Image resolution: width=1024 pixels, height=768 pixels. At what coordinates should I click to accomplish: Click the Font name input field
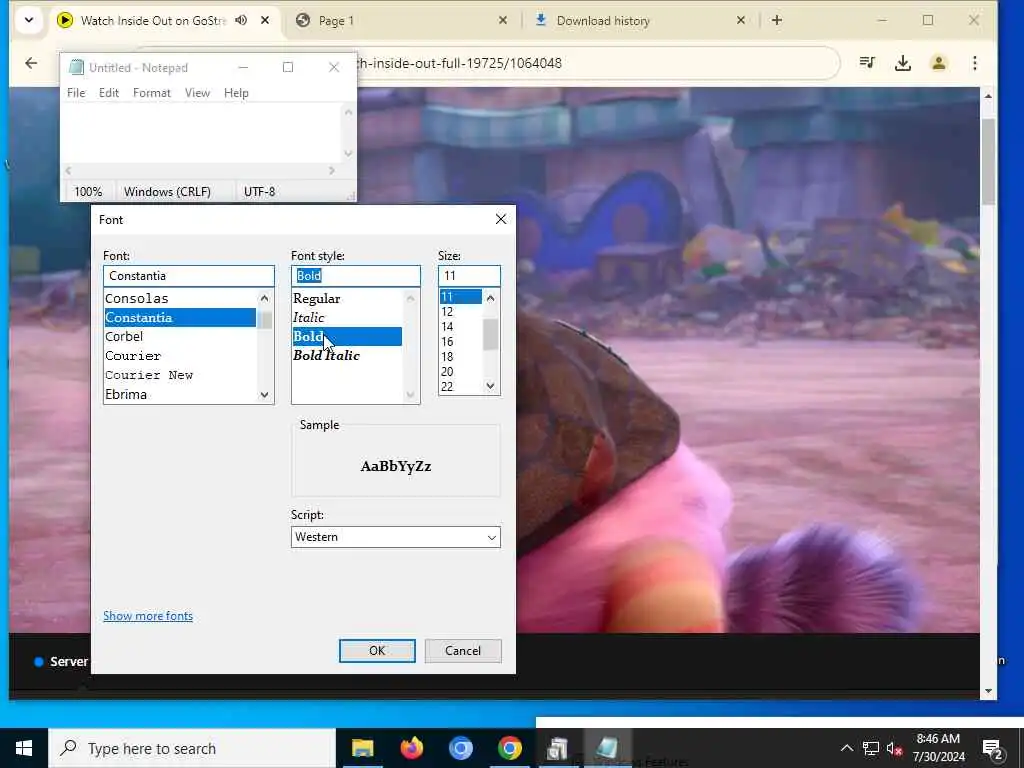(x=189, y=276)
